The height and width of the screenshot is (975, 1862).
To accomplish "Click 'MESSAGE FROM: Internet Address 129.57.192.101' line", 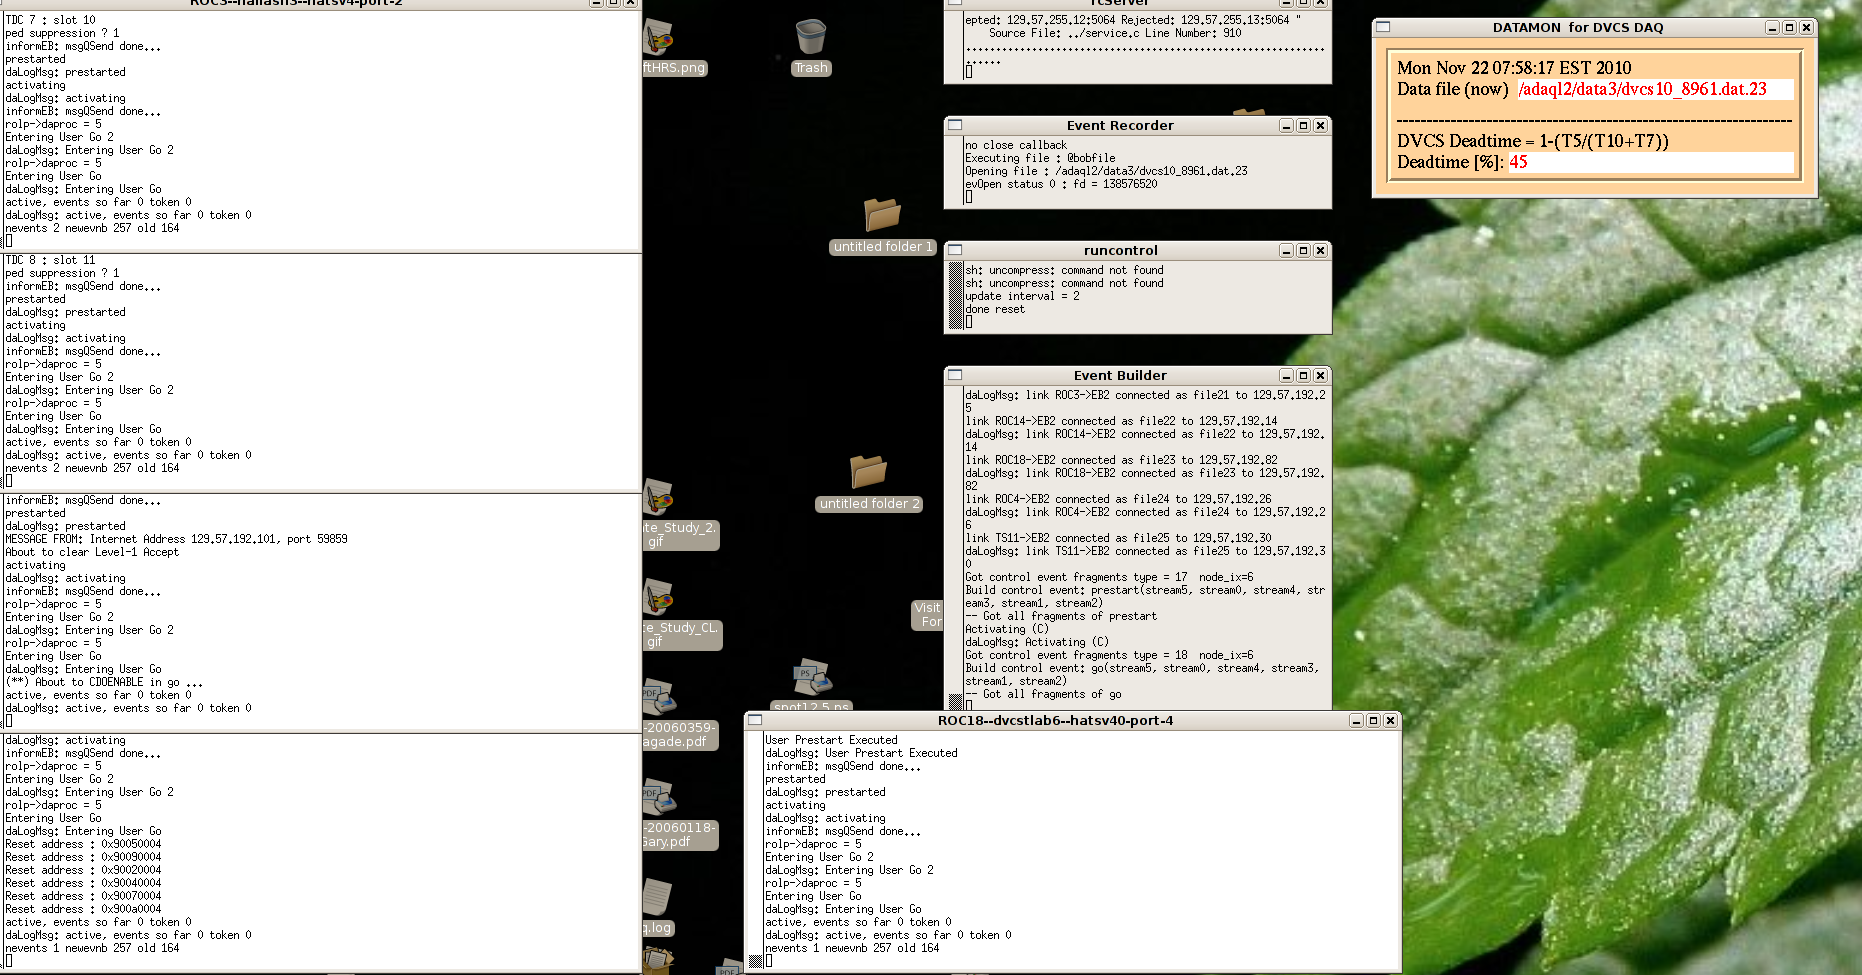I will pyautogui.click(x=177, y=539).
